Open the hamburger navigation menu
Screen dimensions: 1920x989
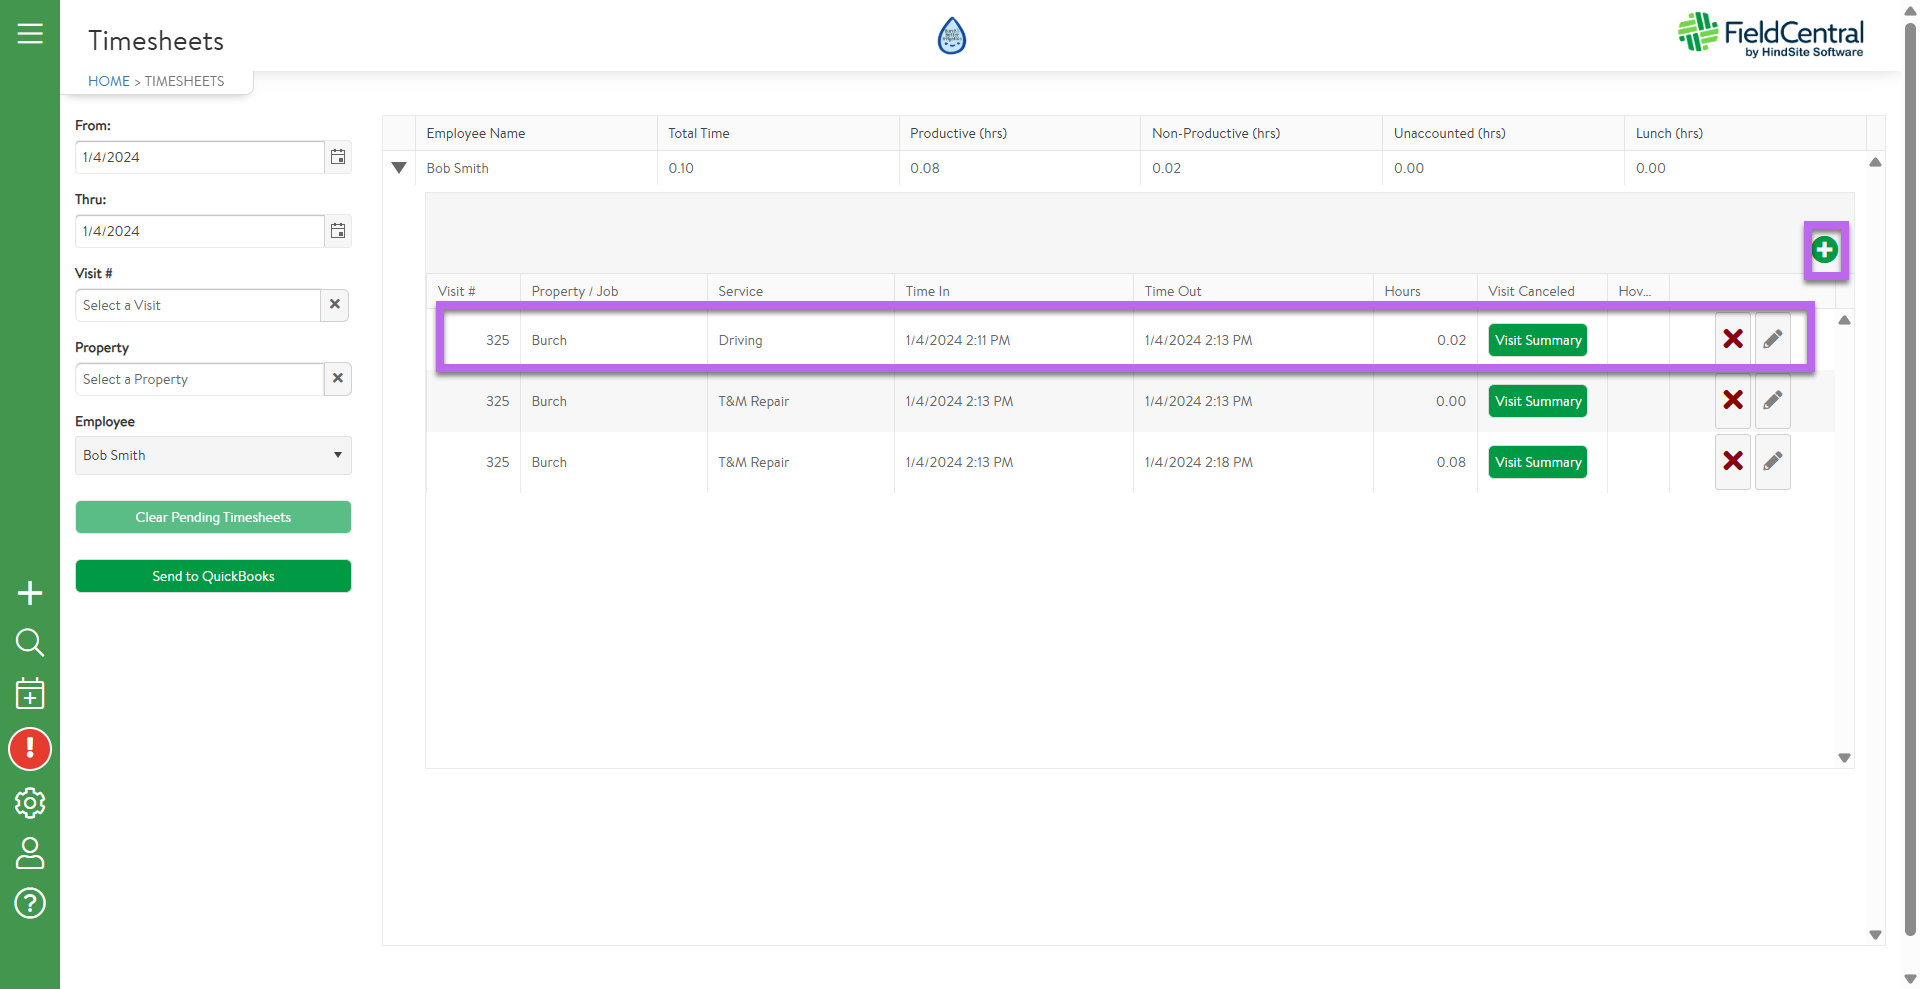point(30,34)
